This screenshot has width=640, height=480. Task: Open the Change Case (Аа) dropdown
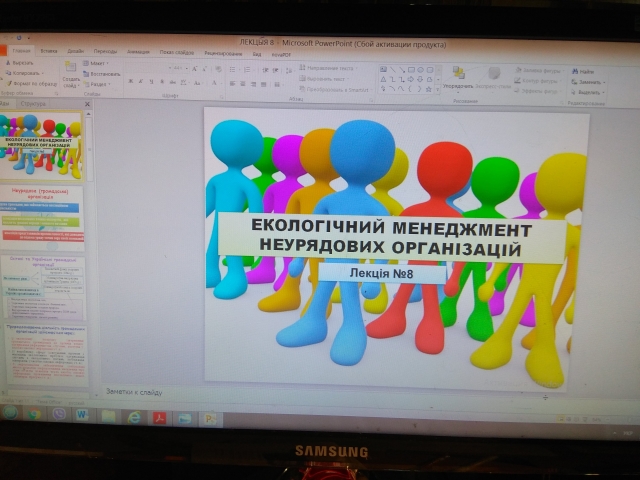pyautogui.click(x=198, y=83)
